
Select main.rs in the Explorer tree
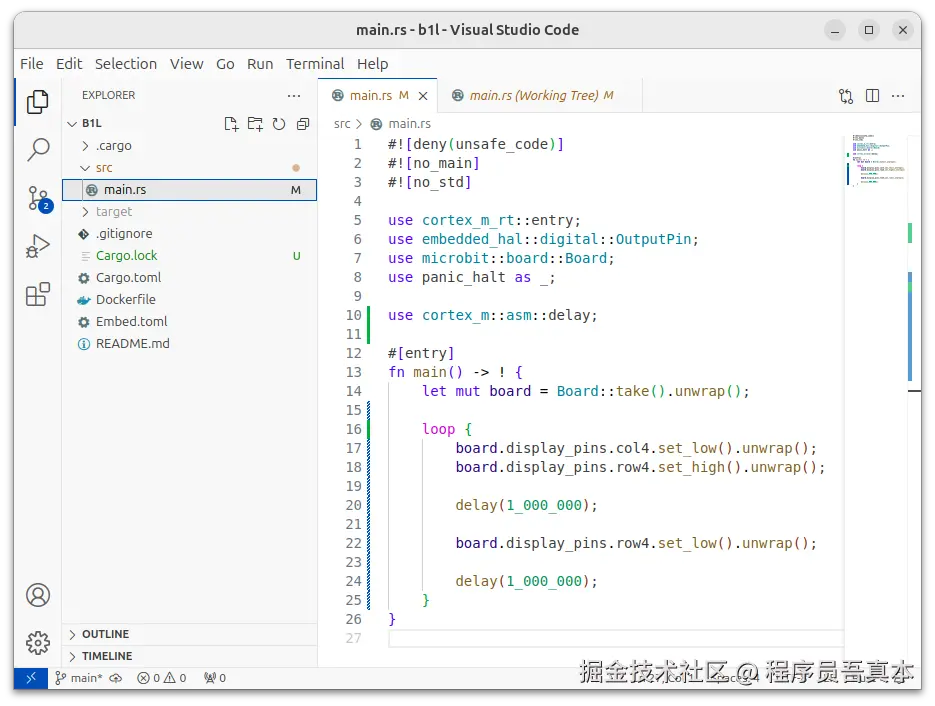(x=190, y=190)
